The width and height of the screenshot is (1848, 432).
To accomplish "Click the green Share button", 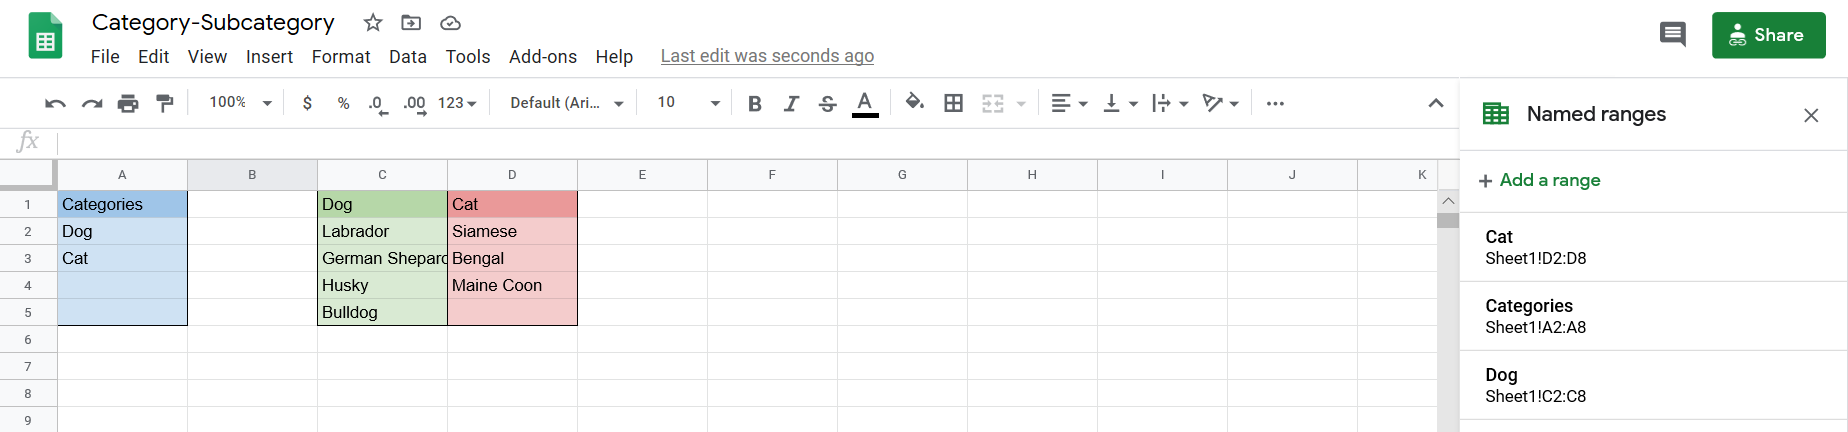I will 1768,35.
